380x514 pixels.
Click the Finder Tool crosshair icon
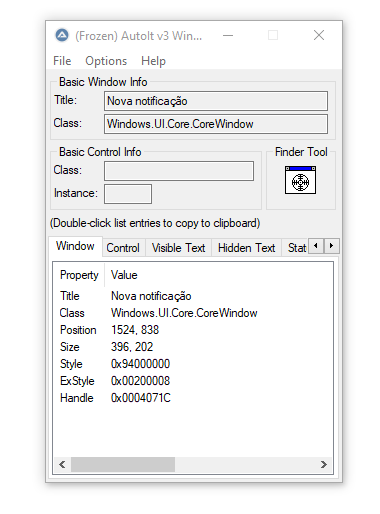[300, 180]
